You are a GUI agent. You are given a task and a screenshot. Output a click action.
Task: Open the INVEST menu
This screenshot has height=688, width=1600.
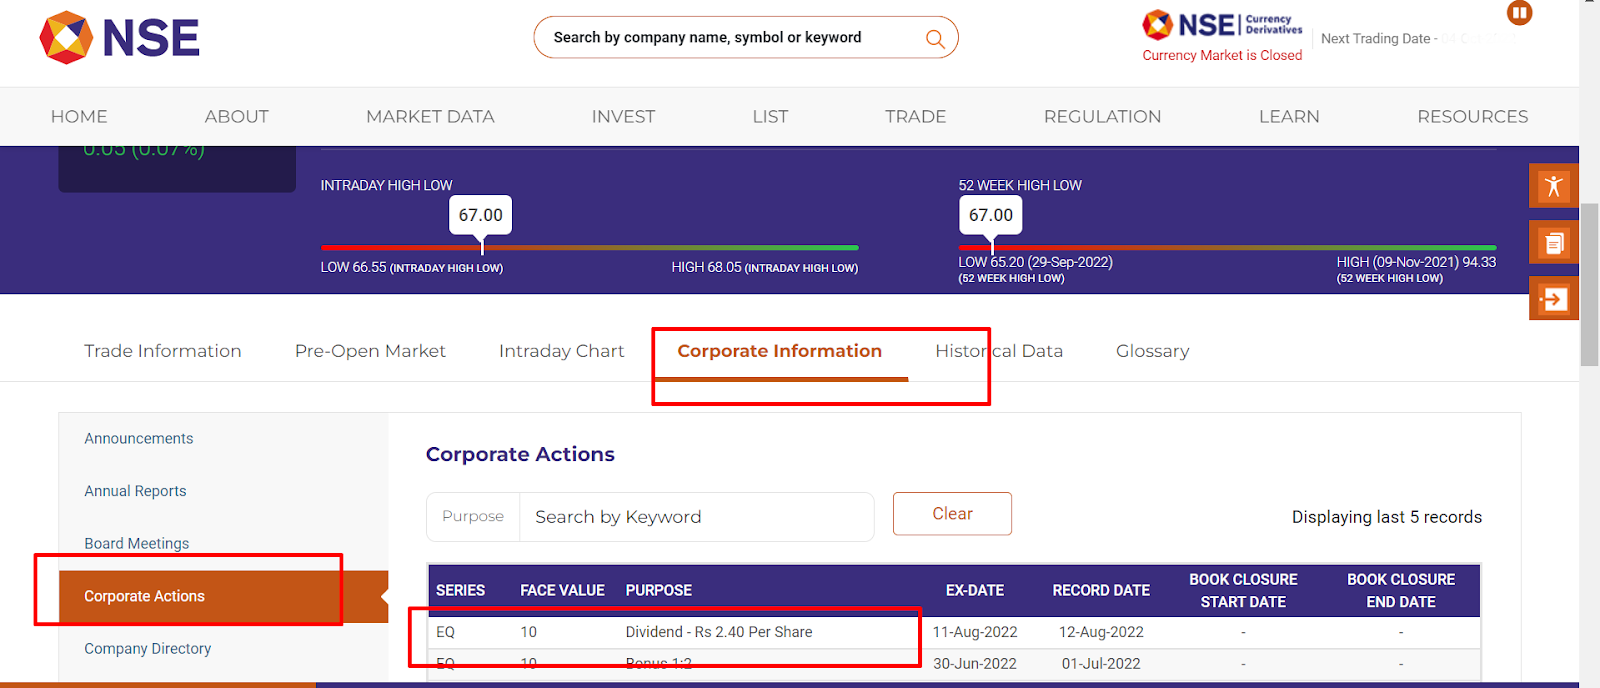[623, 116]
